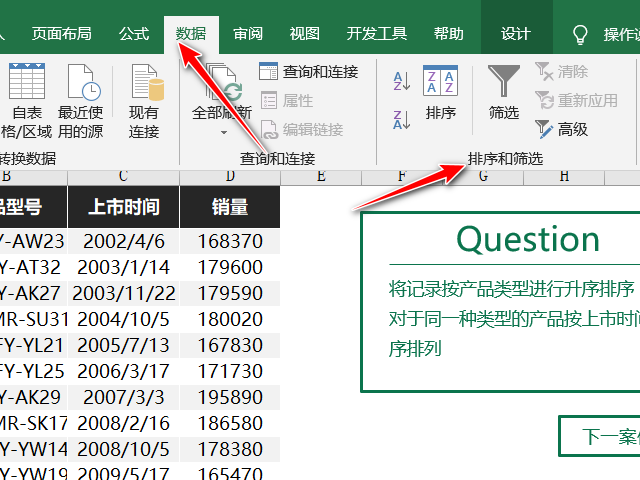Select the cell with 195890
This screenshot has height=480, width=640.
[x=230, y=398]
